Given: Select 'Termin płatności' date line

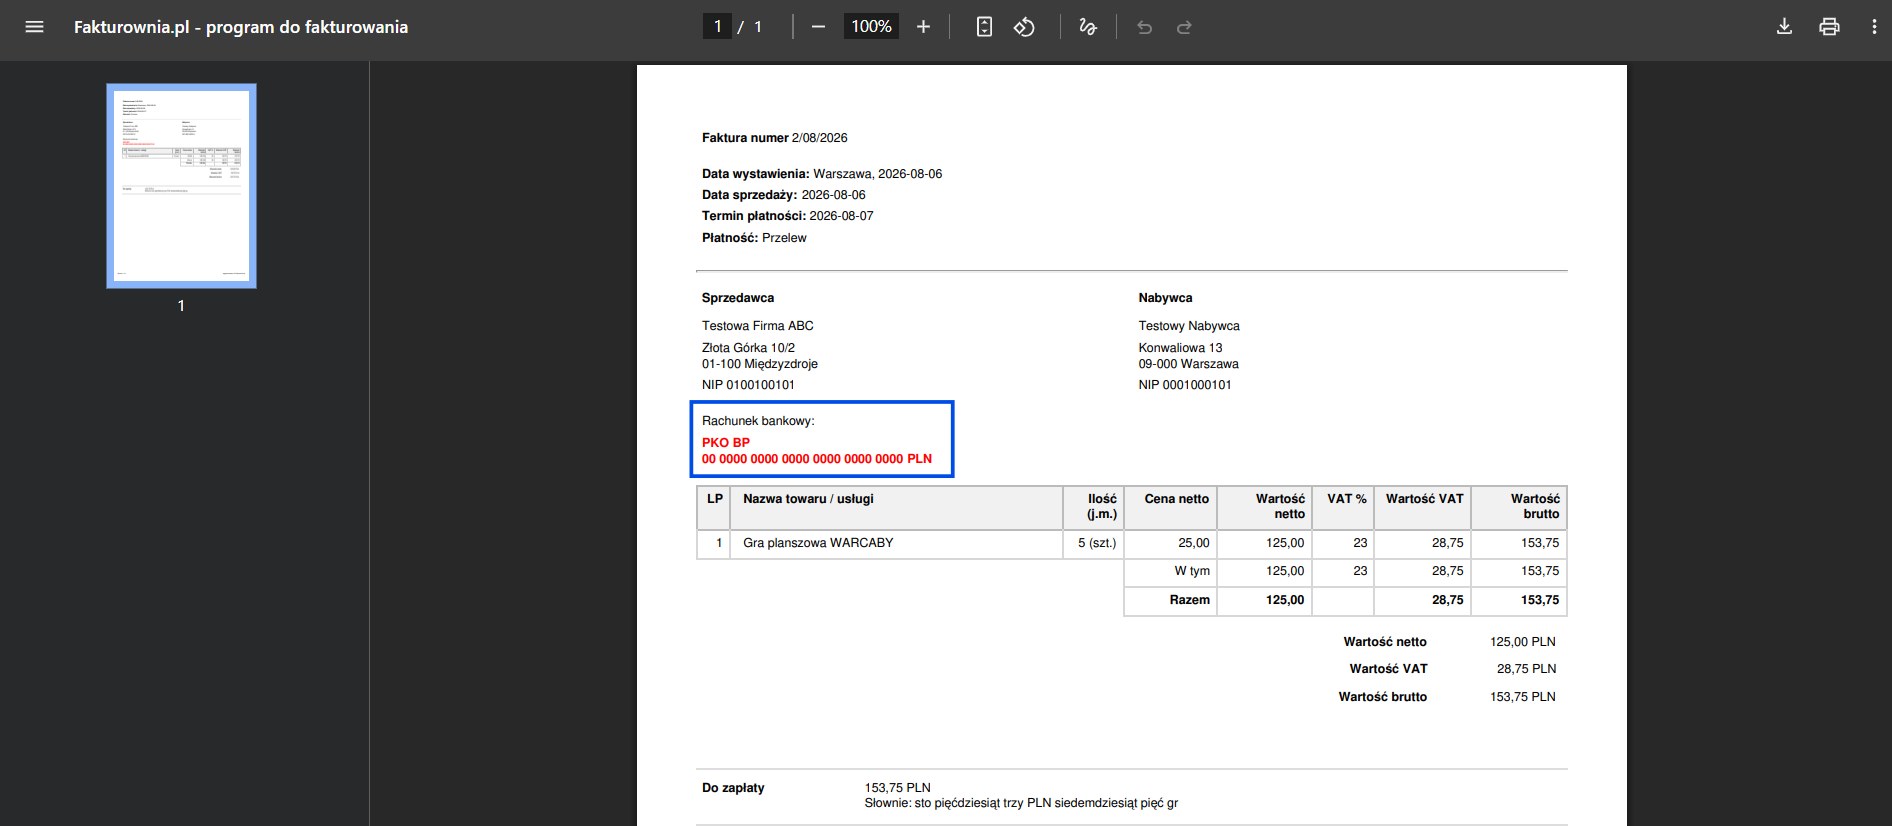Looking at the screenshot, I should (788, 216).
